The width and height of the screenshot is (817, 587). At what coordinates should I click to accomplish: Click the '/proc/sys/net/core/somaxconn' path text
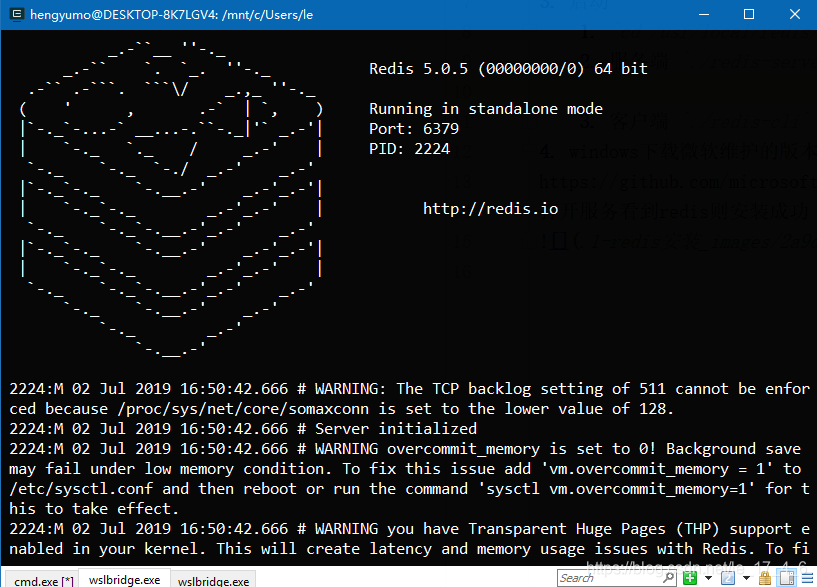(x=243, y=409)
